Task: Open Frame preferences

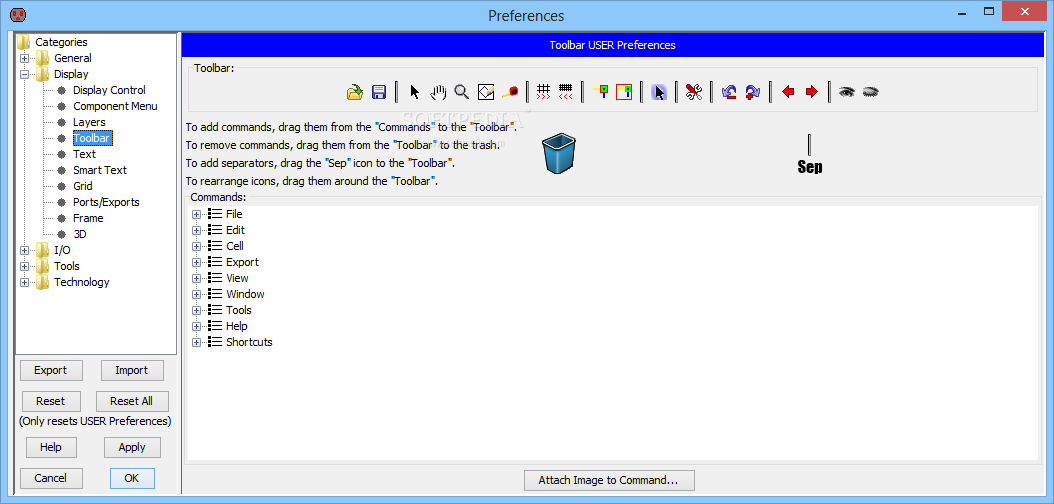Action: [88, 218]
